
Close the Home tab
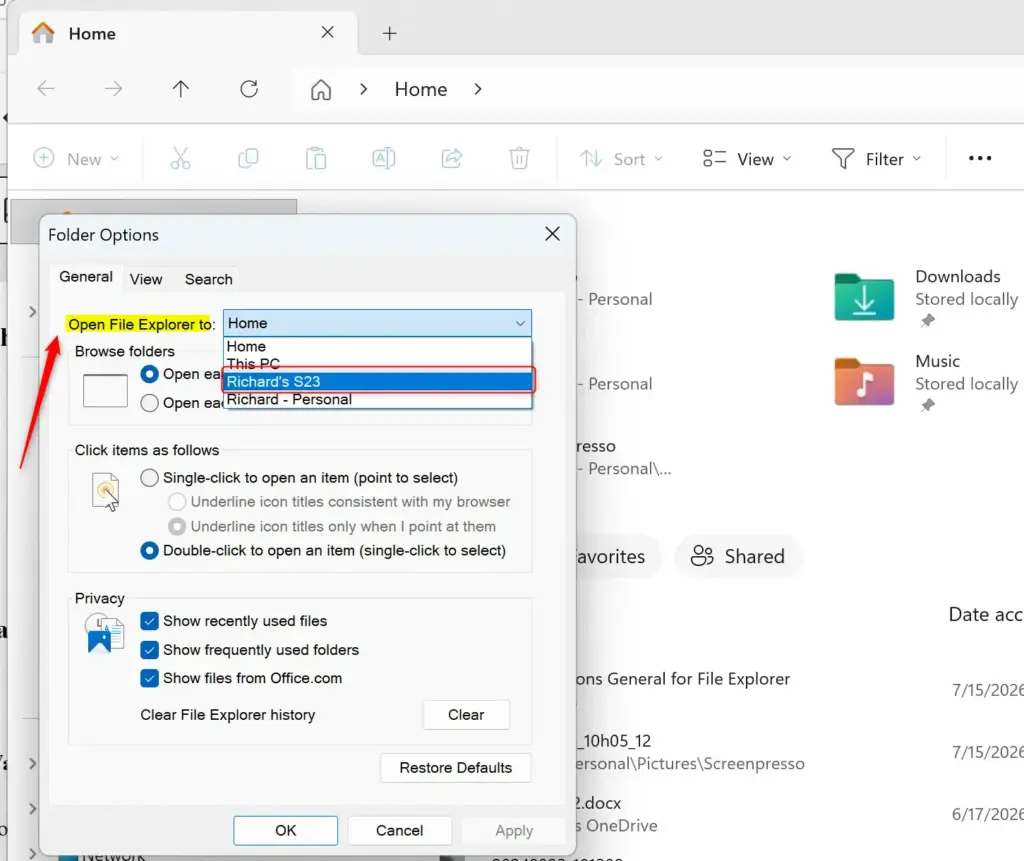pyautogui.click(x=328, y=33)
